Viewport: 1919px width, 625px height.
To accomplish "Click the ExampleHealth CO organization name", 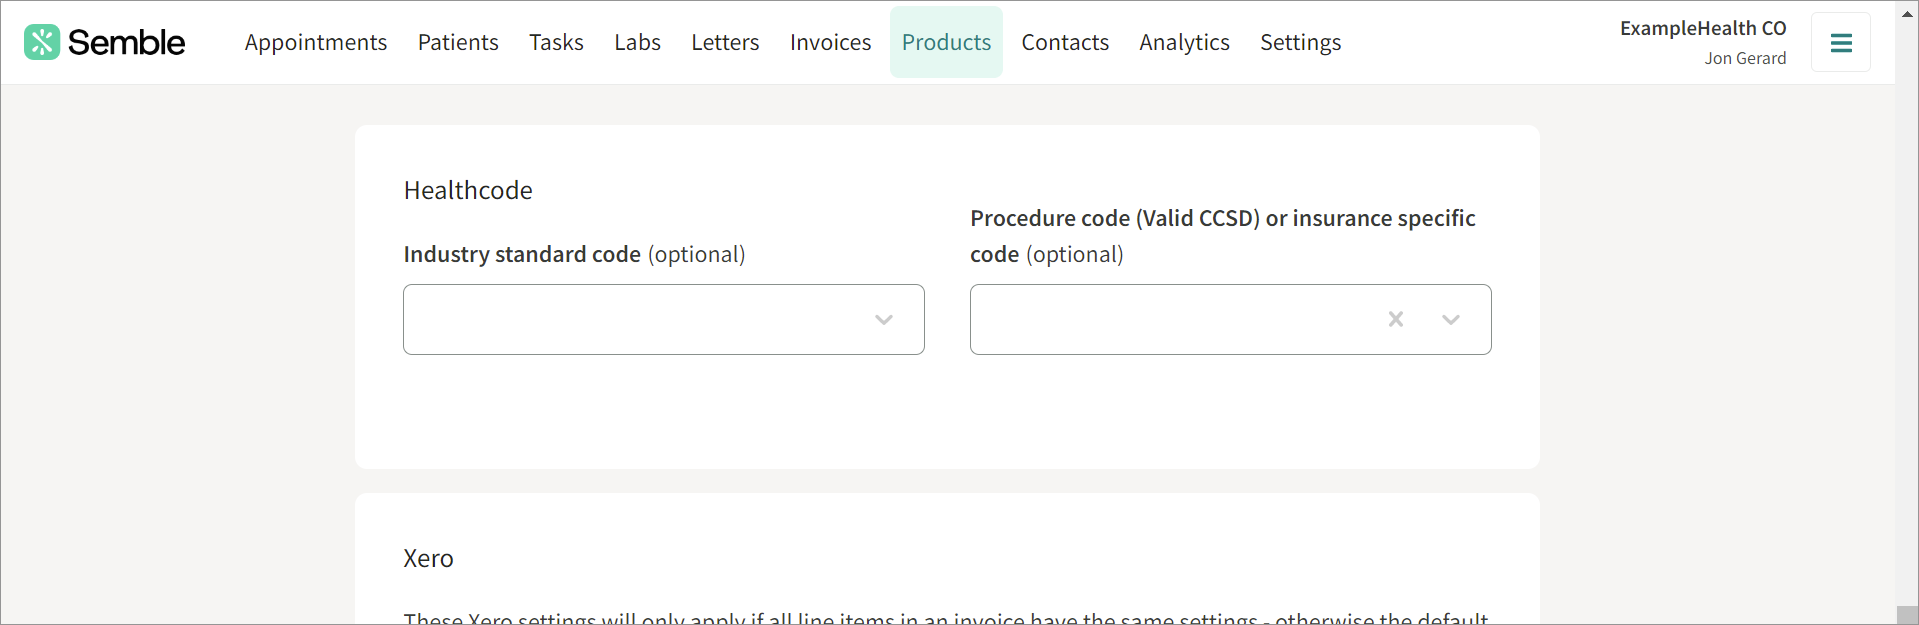I will (x=1703, y=28).
